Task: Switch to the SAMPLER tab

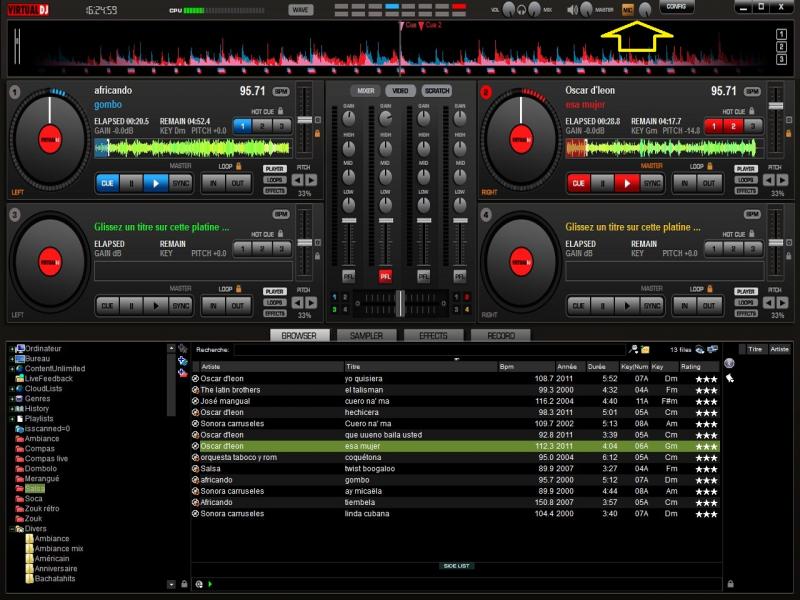Action: [x=366, y=336]
